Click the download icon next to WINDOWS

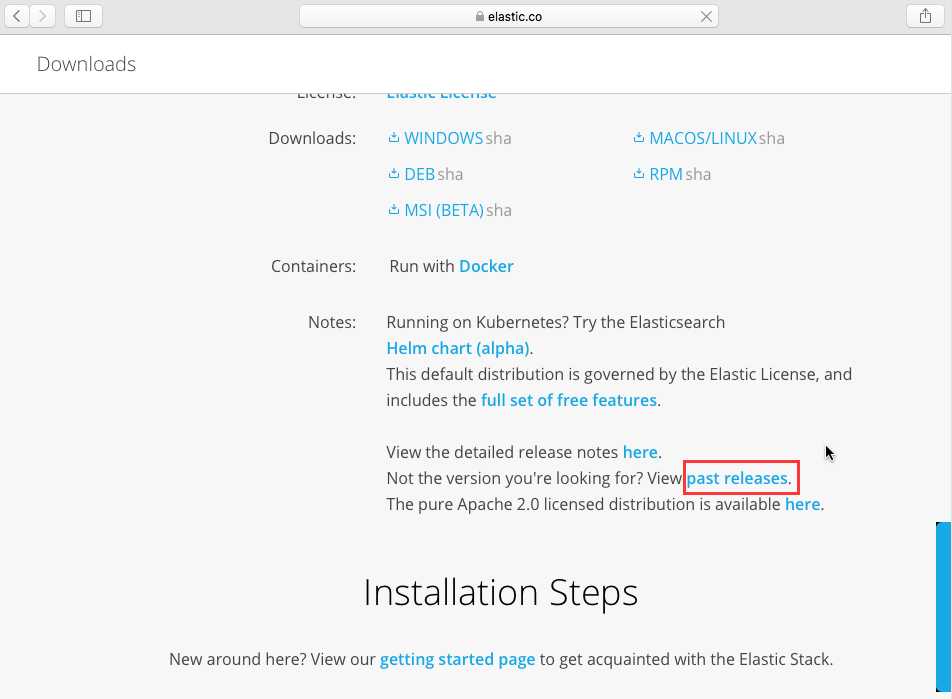tap(393, 138)
